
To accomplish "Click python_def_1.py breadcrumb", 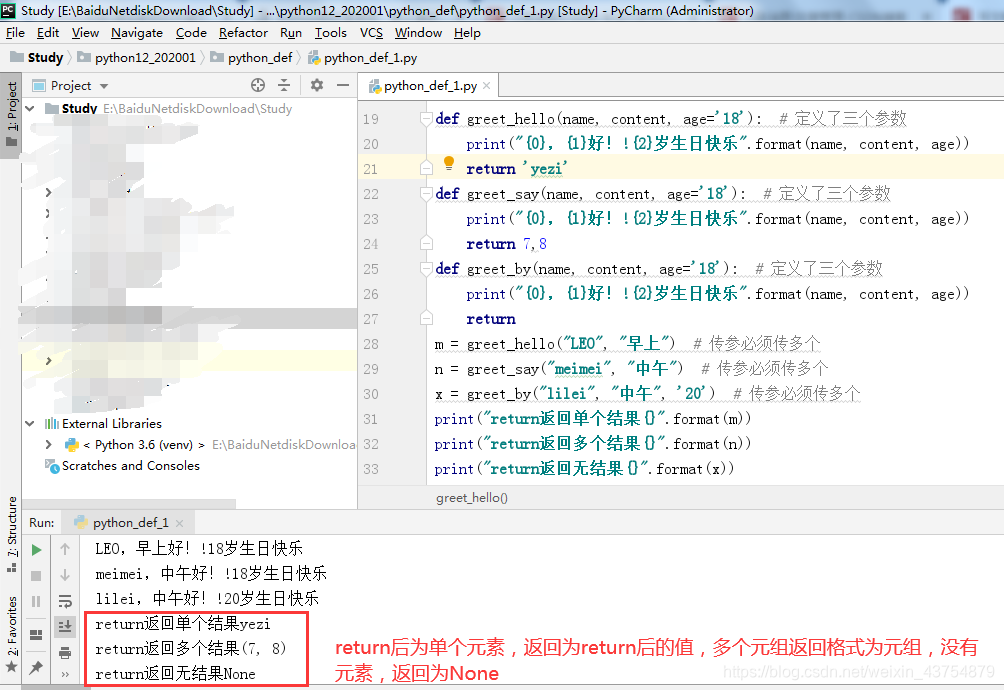I will click(362, 58).
